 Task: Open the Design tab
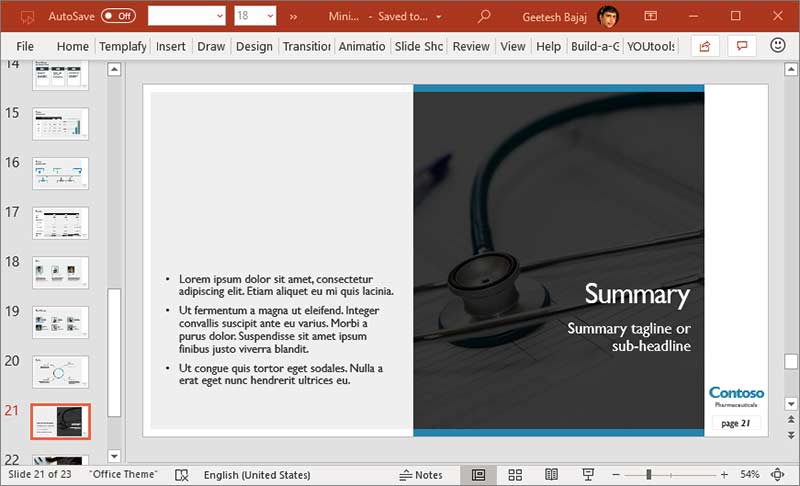254,46
